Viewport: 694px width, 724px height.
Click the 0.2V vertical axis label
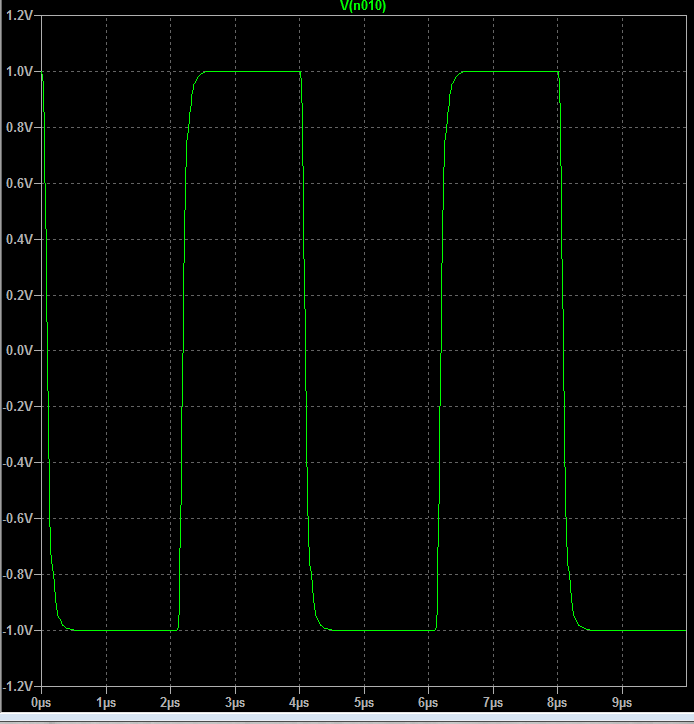pyautogui.click(x=19, y=295)
